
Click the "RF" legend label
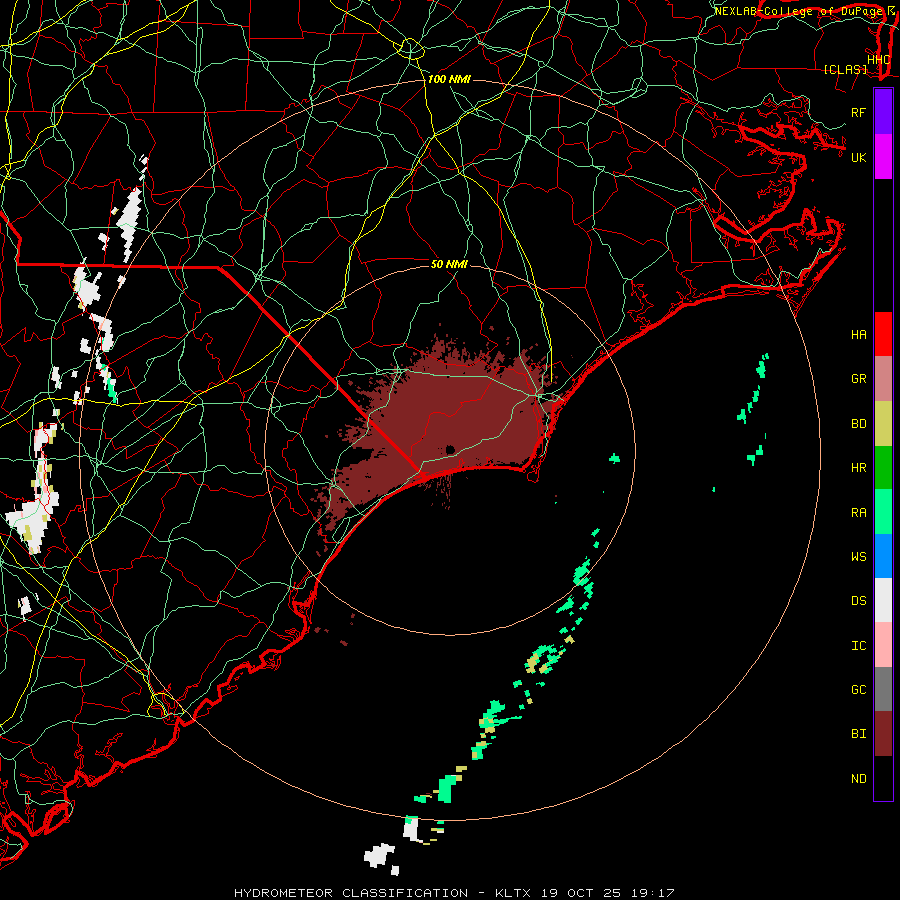tap(859, 112)
